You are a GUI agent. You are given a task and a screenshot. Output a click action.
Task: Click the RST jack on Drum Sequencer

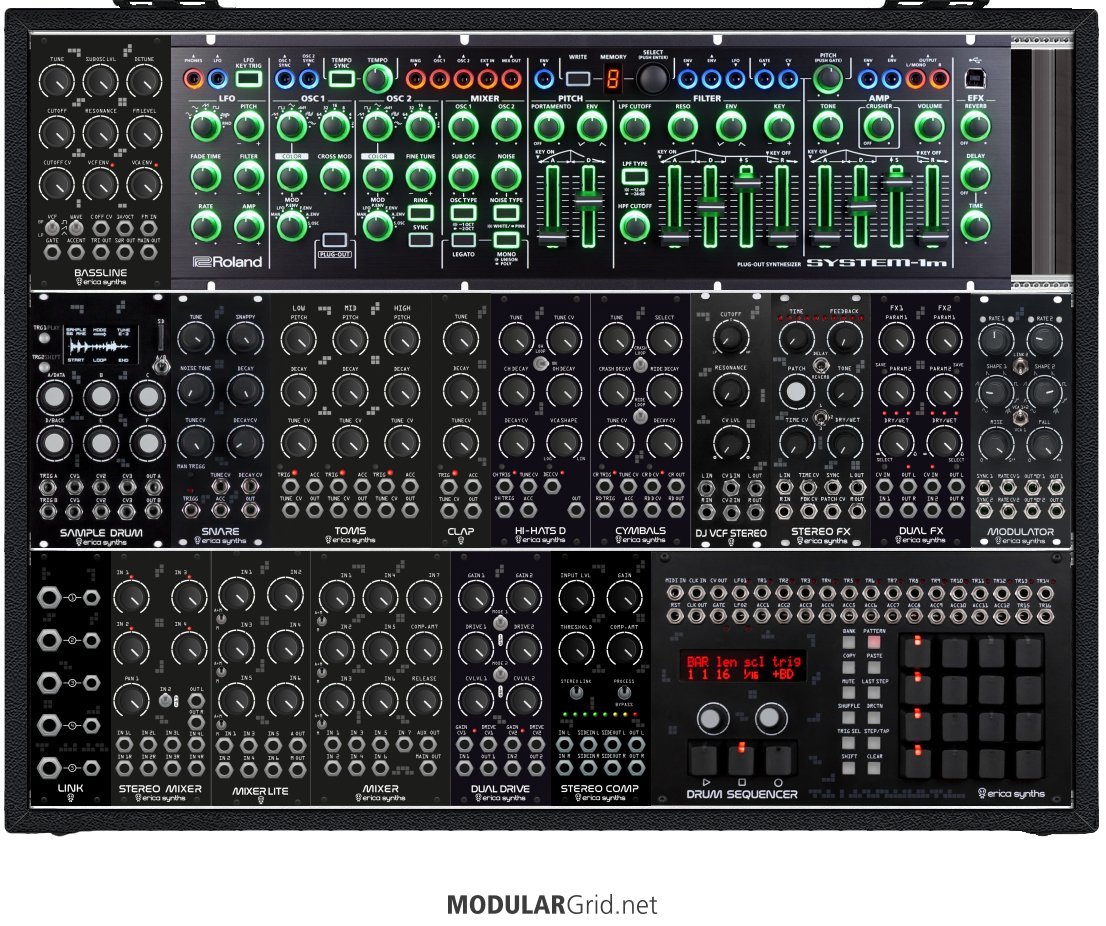pyautogui.click(x=676, y=617)
